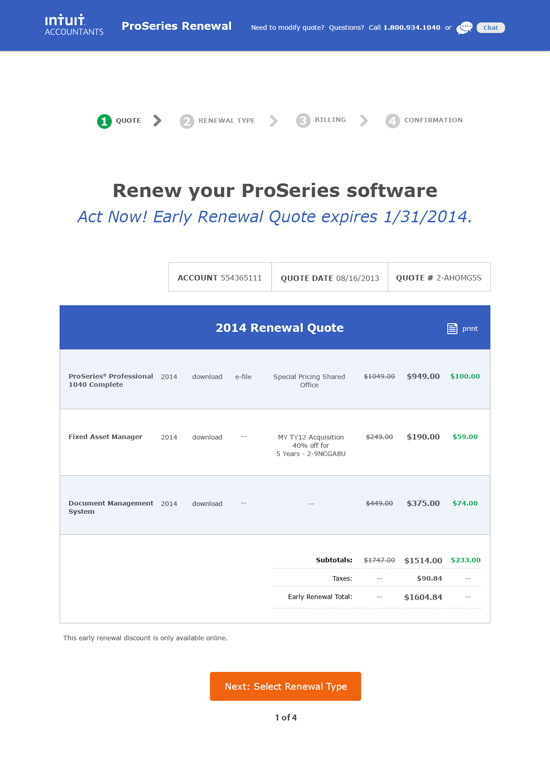Click the green $100.00 savings

pos(465,376)
